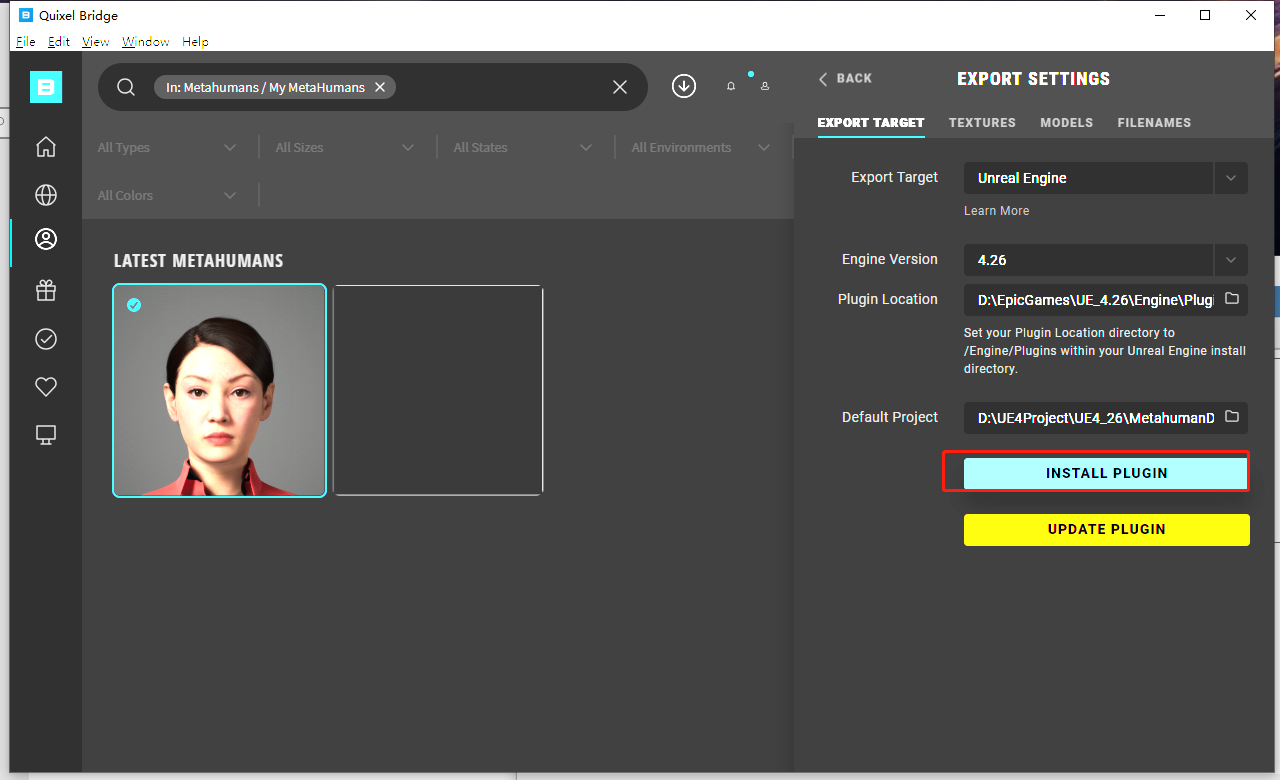The image size is (1280, 780).
Task: Open the acquired checkmark section
Action: [x=46, y=339]
